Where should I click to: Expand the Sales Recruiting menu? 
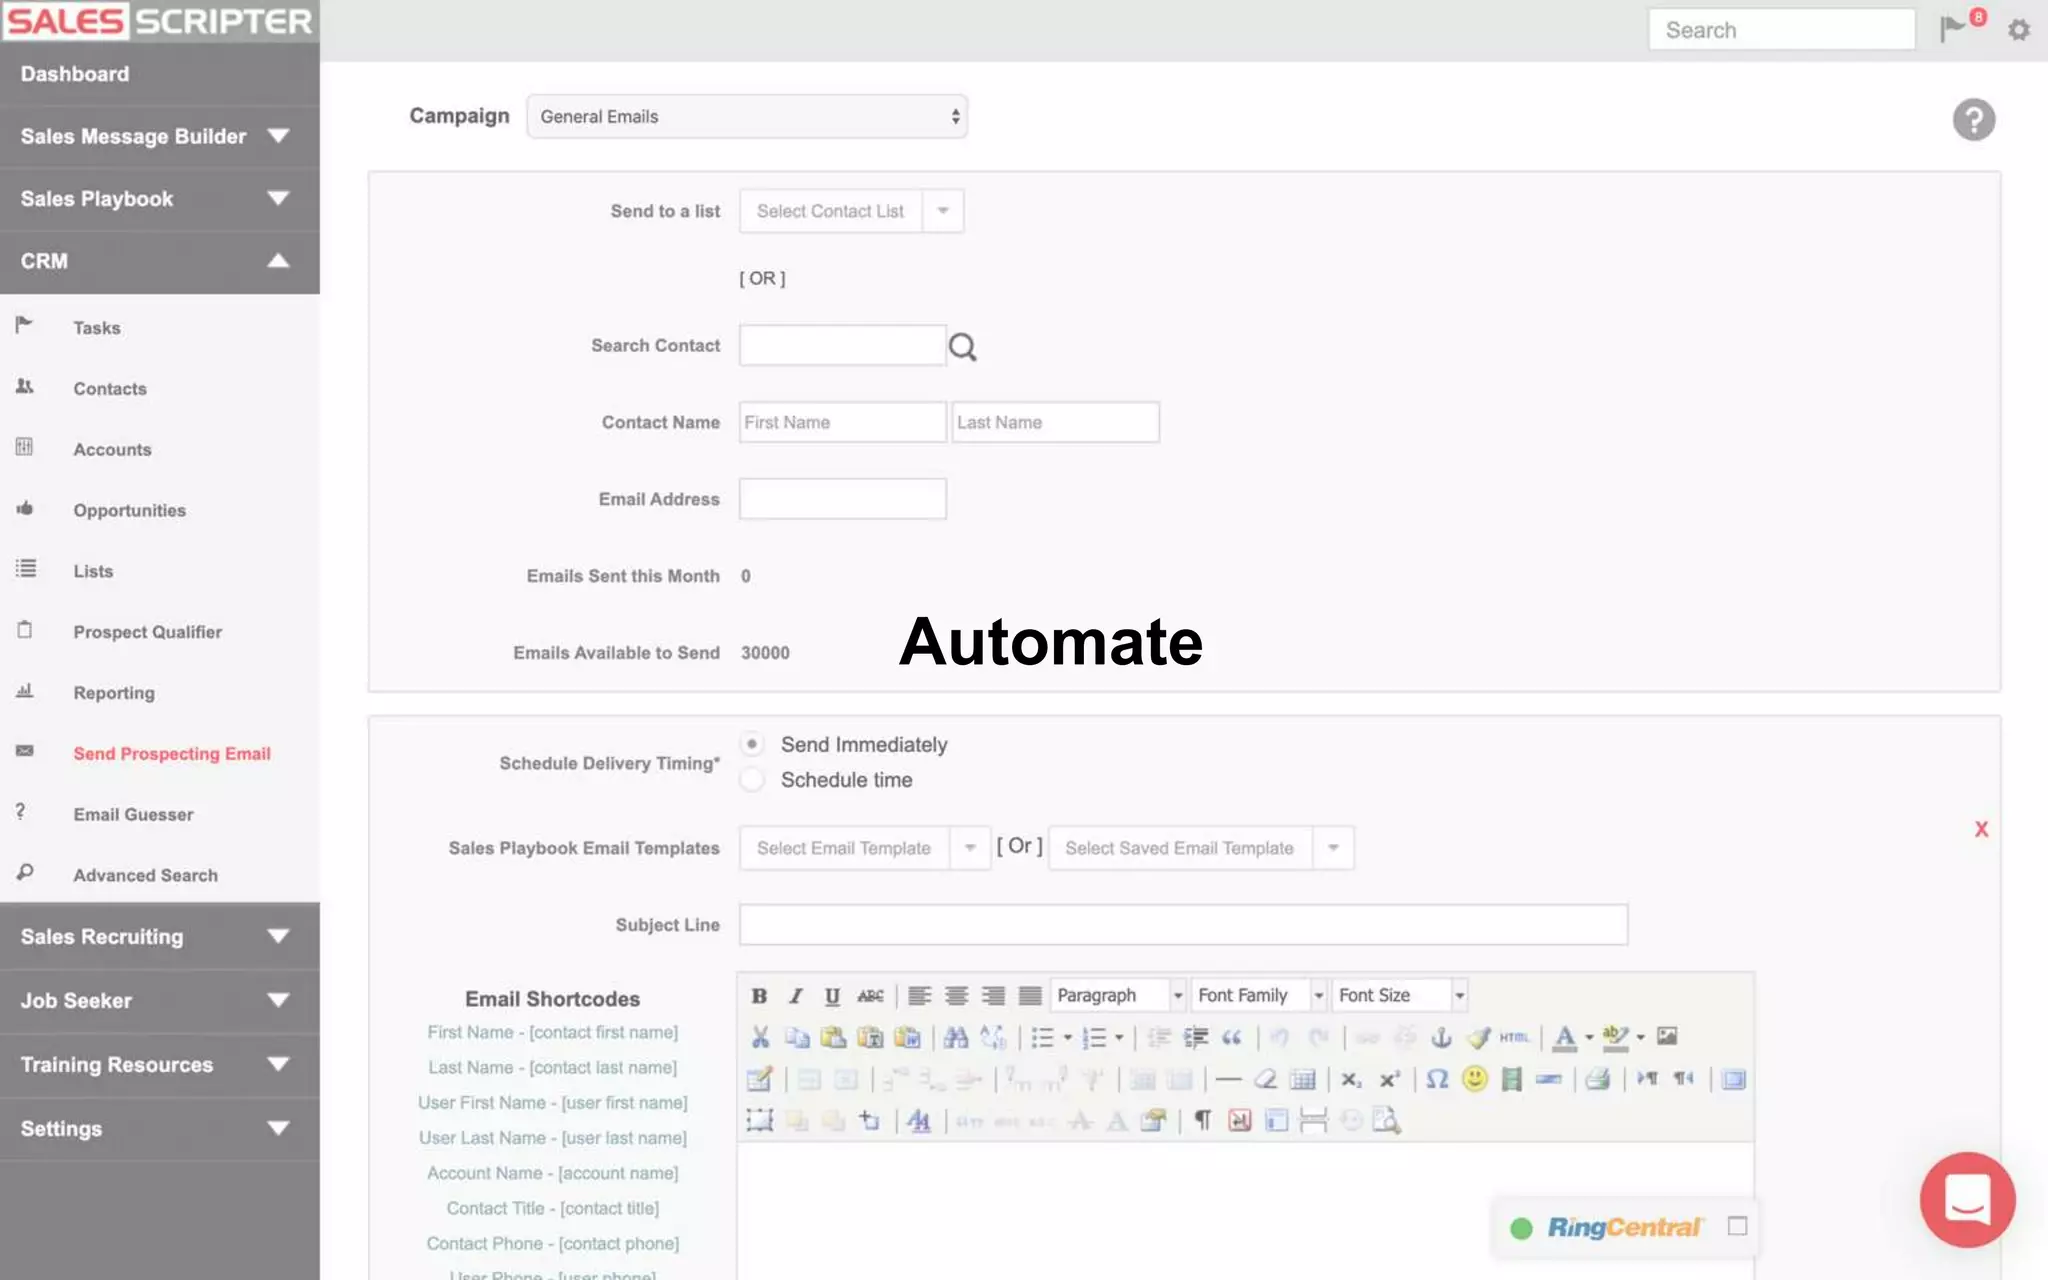point(160,937)
